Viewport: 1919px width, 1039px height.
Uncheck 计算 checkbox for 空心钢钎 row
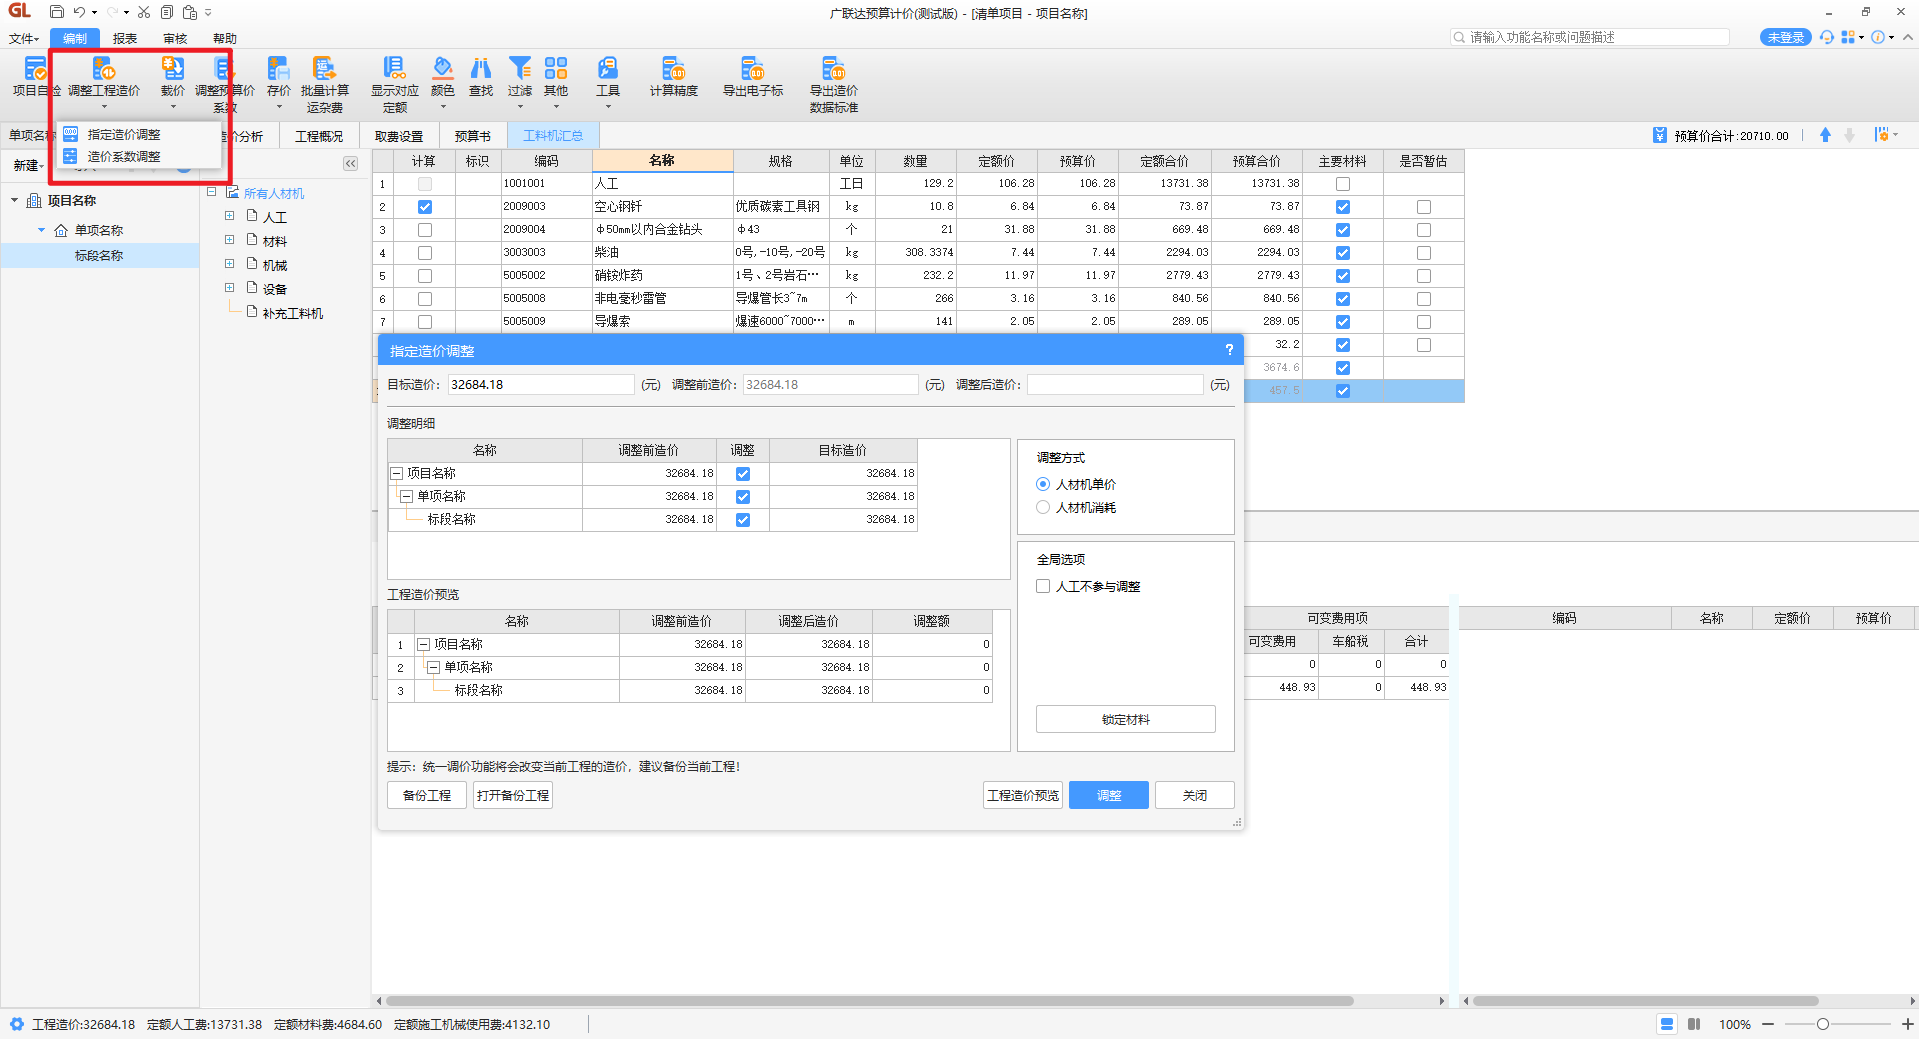point(425,207)
